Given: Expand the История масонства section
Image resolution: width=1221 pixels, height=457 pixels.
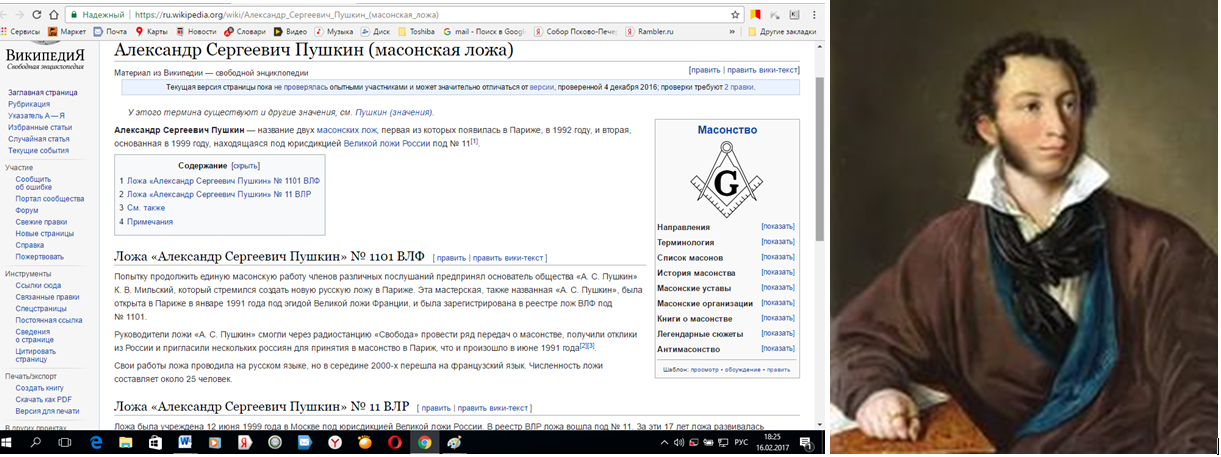Looking at the screenshot, I should (777, 272).
